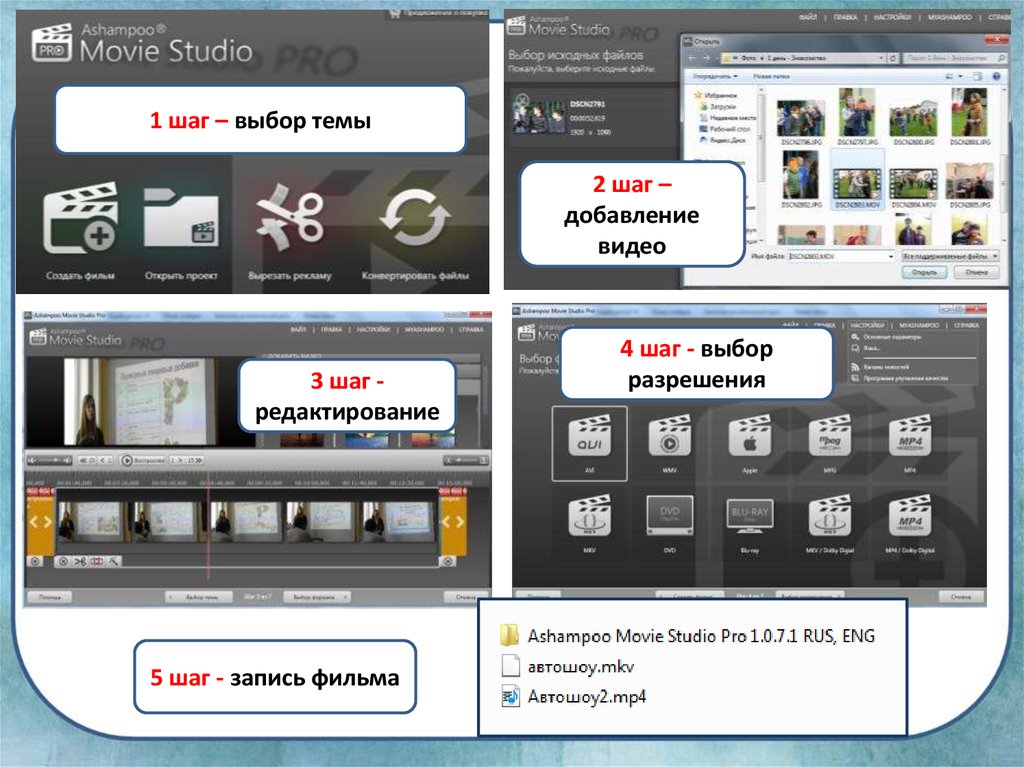Choose Каналы новостей from the Настройки menu
The image size is (1024, 767).
coord(886,367)
